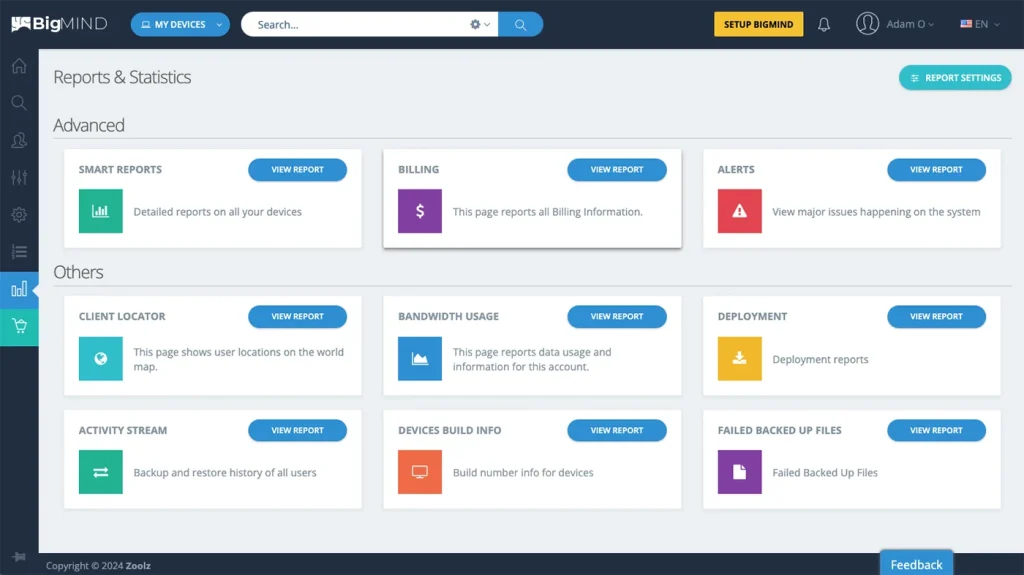
Task: Open Report Settings
Action: coord(955,78)
